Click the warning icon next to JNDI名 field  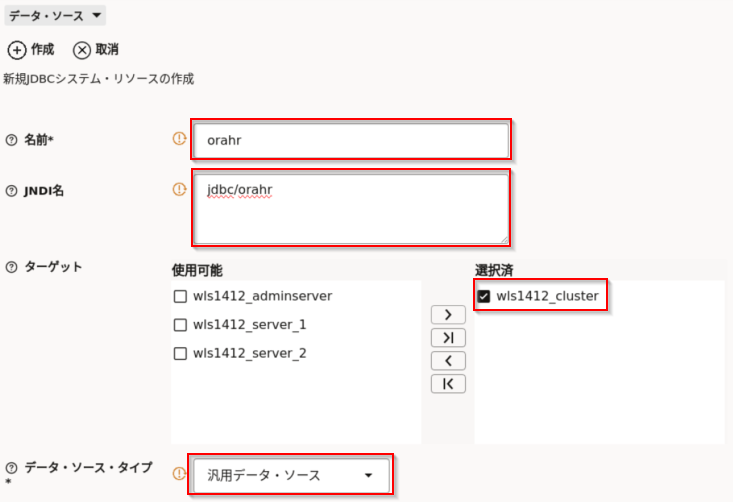180,188
